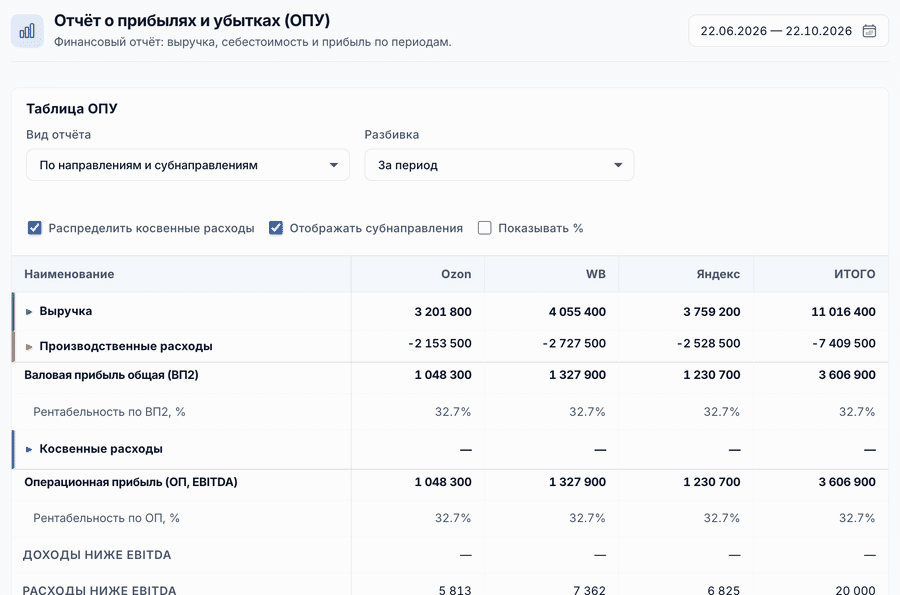The height and width of the screenshot is (595, 900).
Task: Click the bar chart report icon
Action: click(27, 31)
